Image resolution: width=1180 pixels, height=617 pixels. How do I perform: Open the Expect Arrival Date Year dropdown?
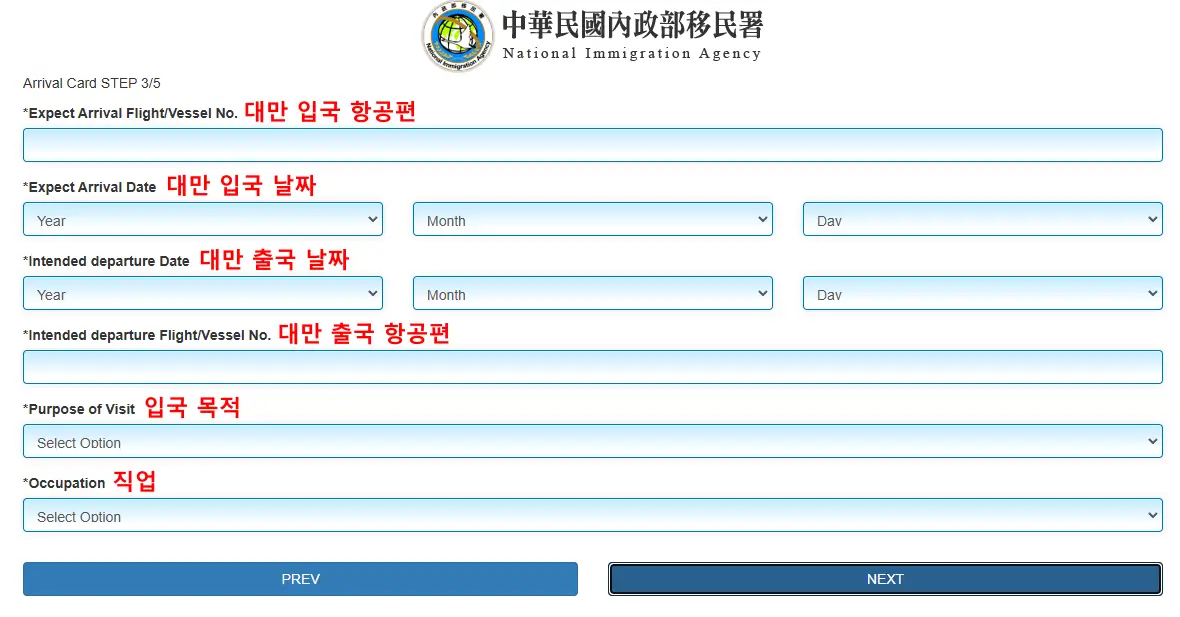coord(202,219)
